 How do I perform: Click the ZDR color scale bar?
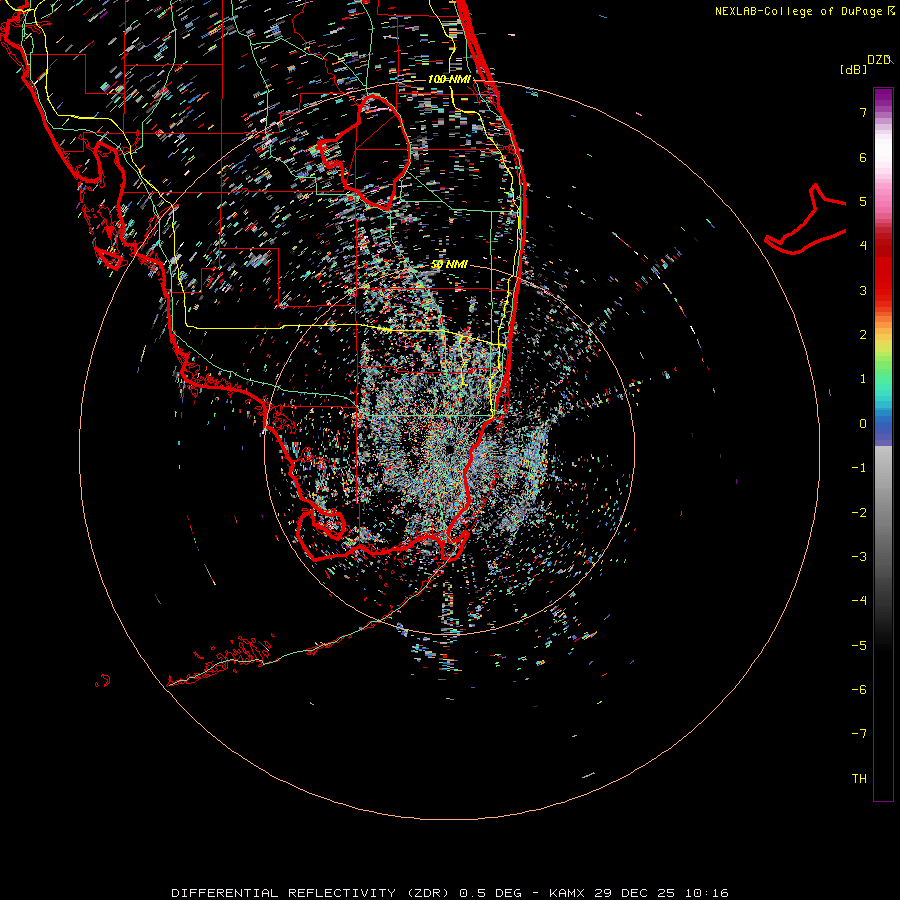click(x=883, y=444)
